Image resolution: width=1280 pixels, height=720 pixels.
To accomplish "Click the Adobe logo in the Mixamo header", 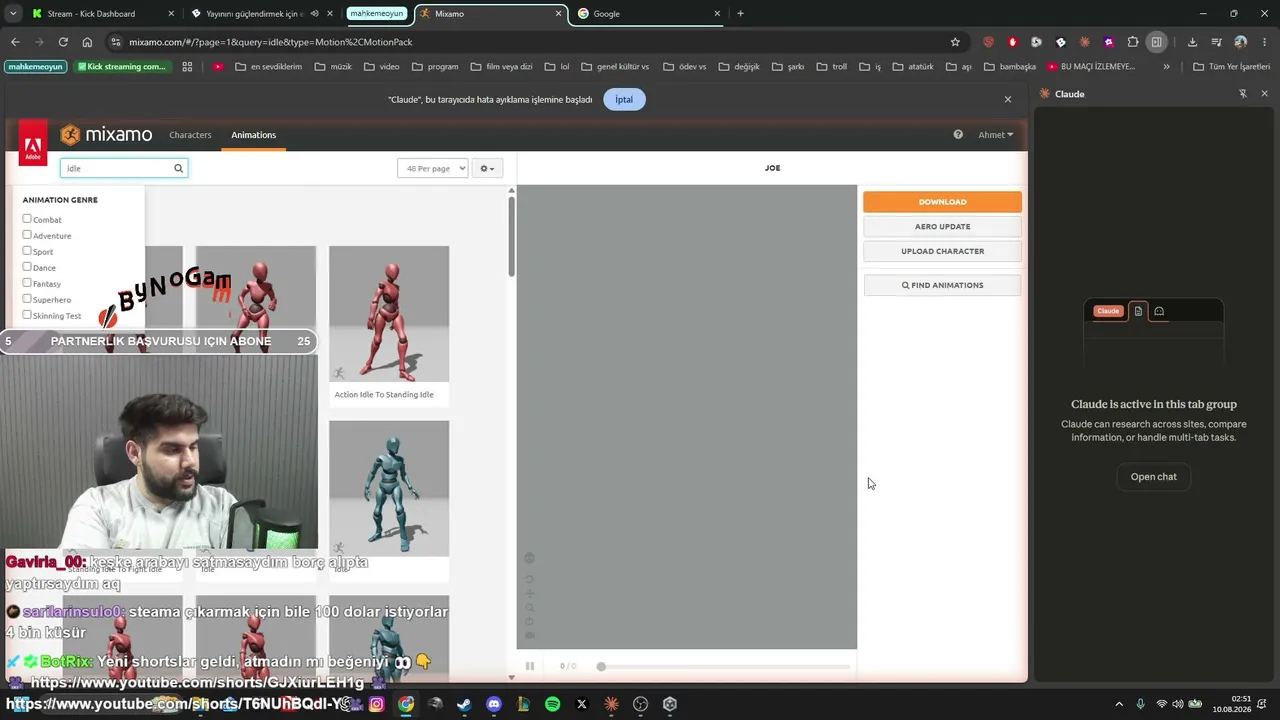I will 33,142.
